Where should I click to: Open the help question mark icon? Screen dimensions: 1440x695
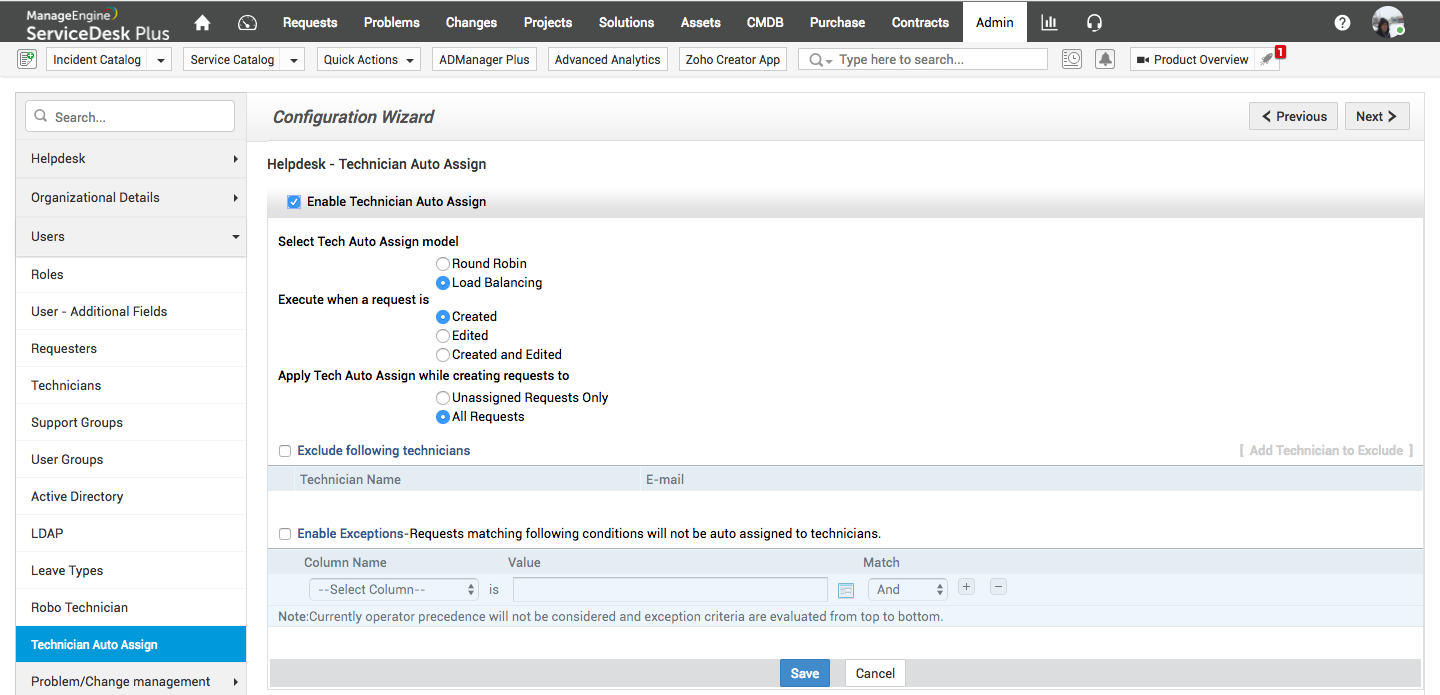(x=1341, y=22)
